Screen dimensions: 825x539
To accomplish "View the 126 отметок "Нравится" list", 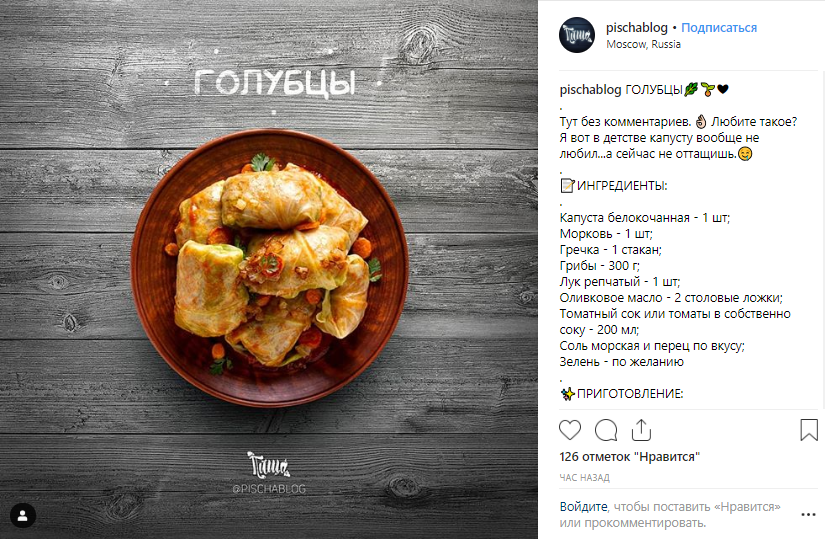I will [630, 457].
